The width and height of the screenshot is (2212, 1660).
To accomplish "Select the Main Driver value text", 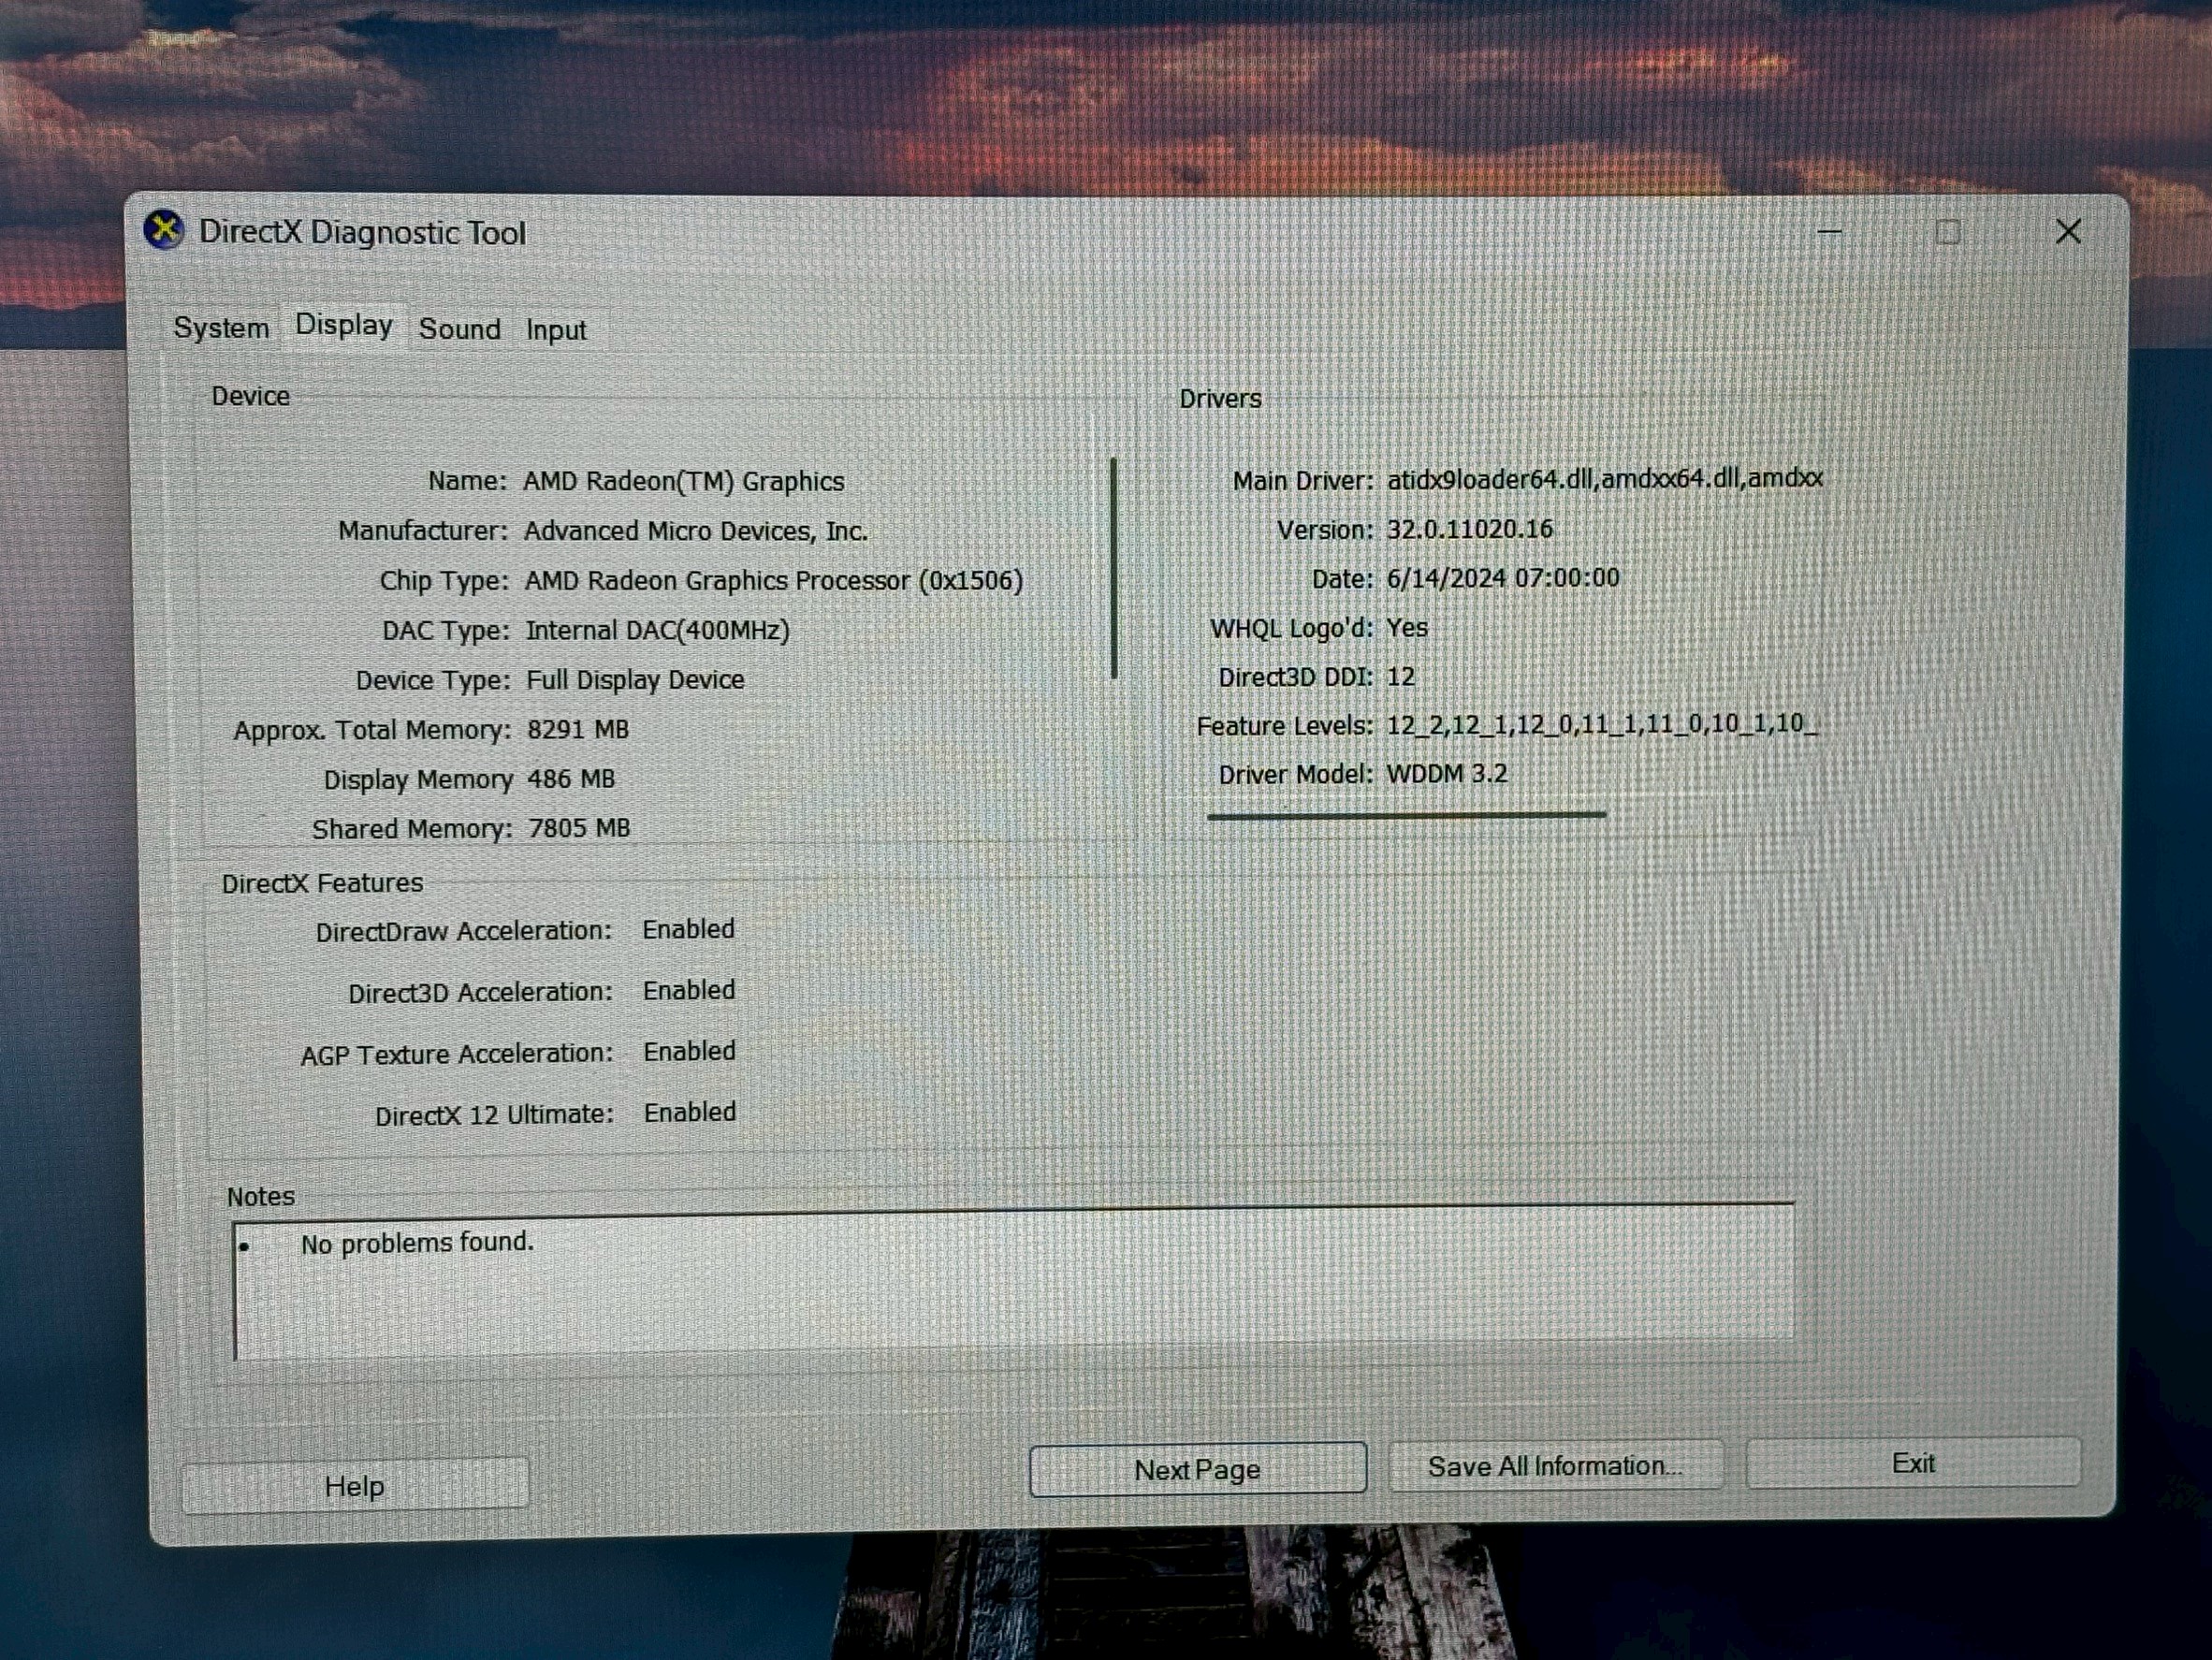I will coord(1600,479).
